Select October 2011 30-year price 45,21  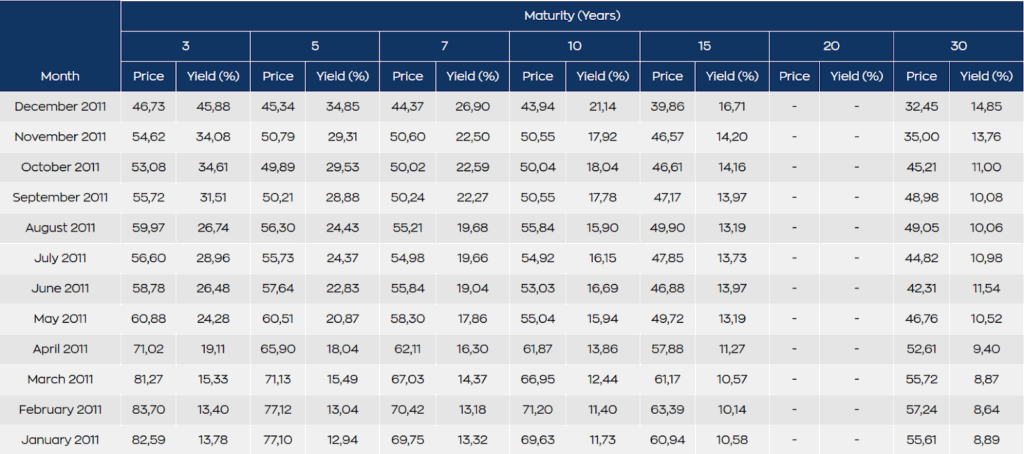[x=923, y=167]
